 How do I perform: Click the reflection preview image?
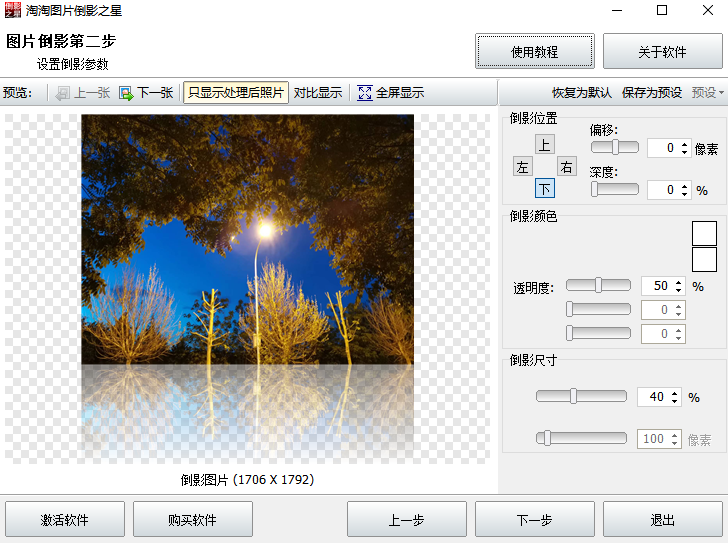point(247,289)
